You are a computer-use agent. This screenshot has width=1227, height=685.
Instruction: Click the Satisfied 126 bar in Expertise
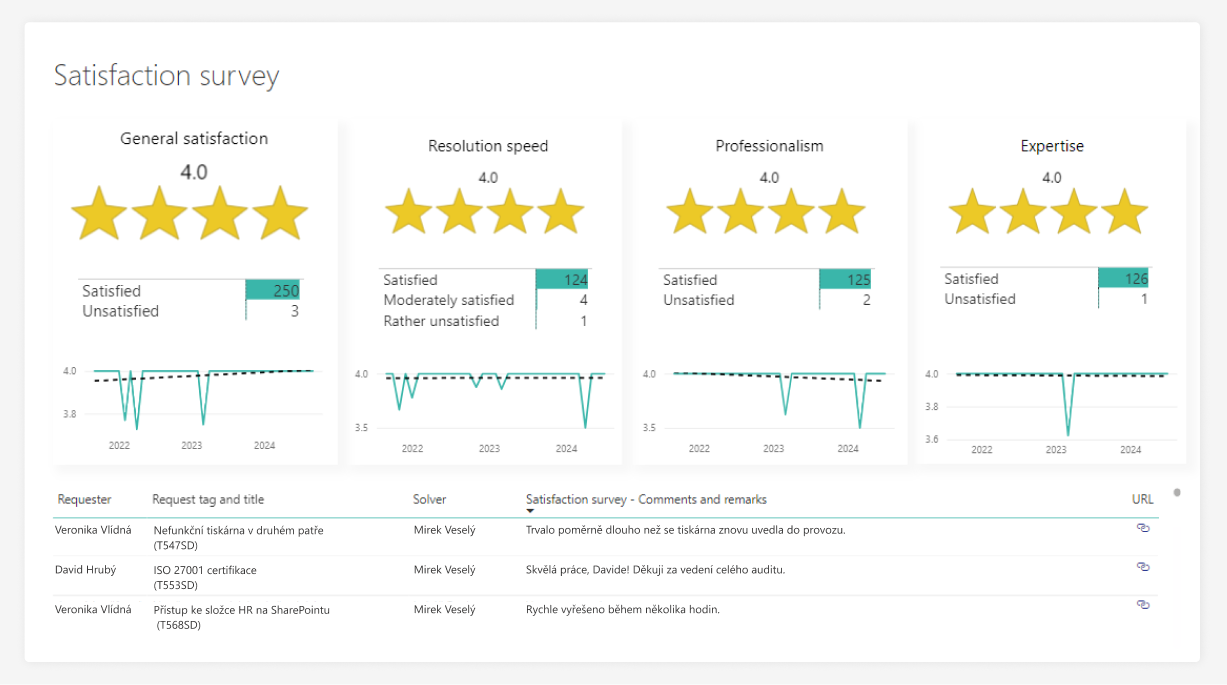click(x=1123, y=279)
